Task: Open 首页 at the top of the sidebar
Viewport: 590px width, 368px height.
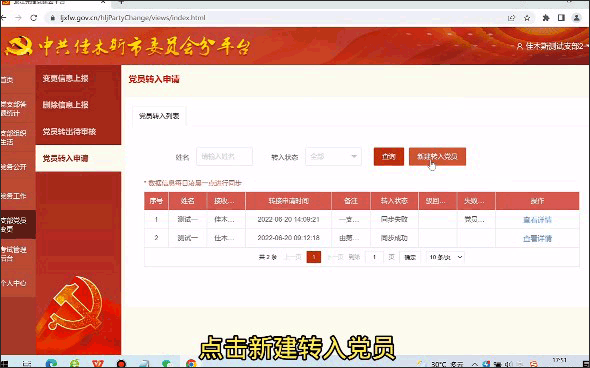Action: [8, 79]
